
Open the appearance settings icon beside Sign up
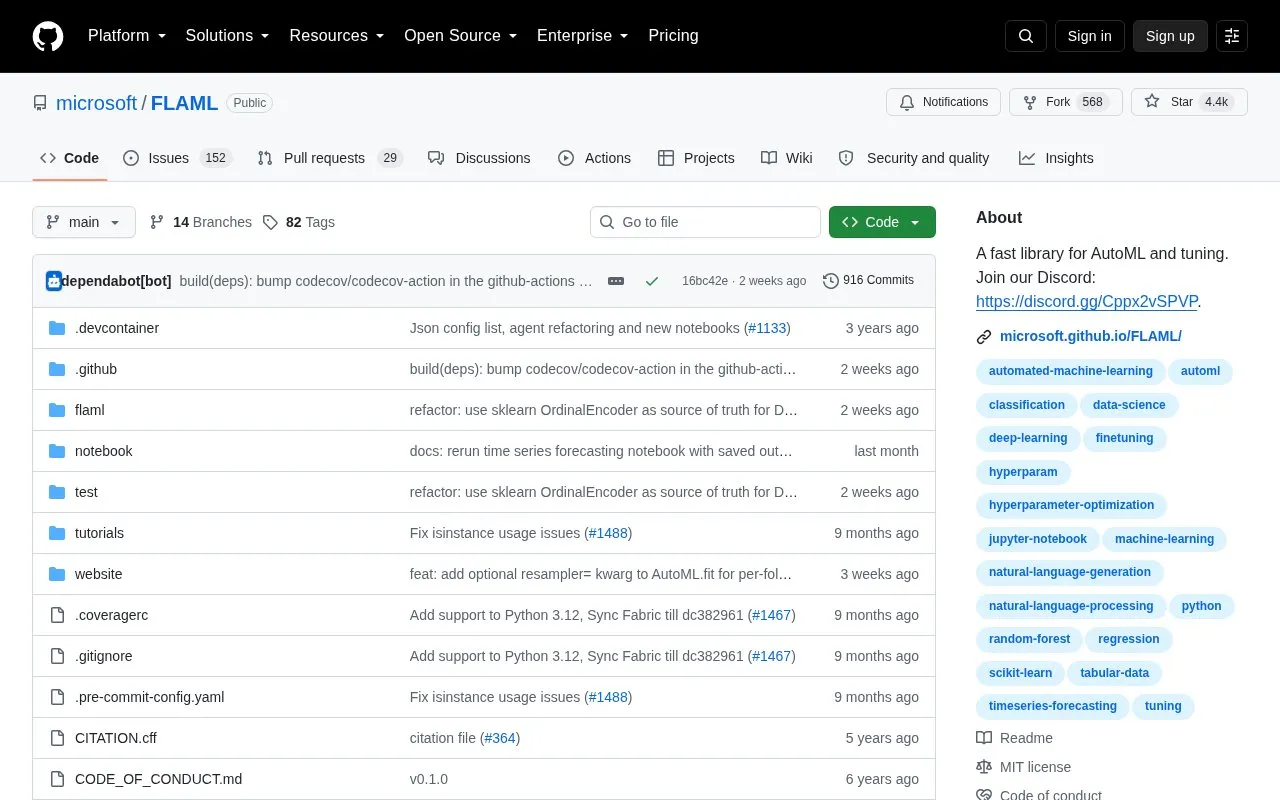click(x=1232, y=36)
